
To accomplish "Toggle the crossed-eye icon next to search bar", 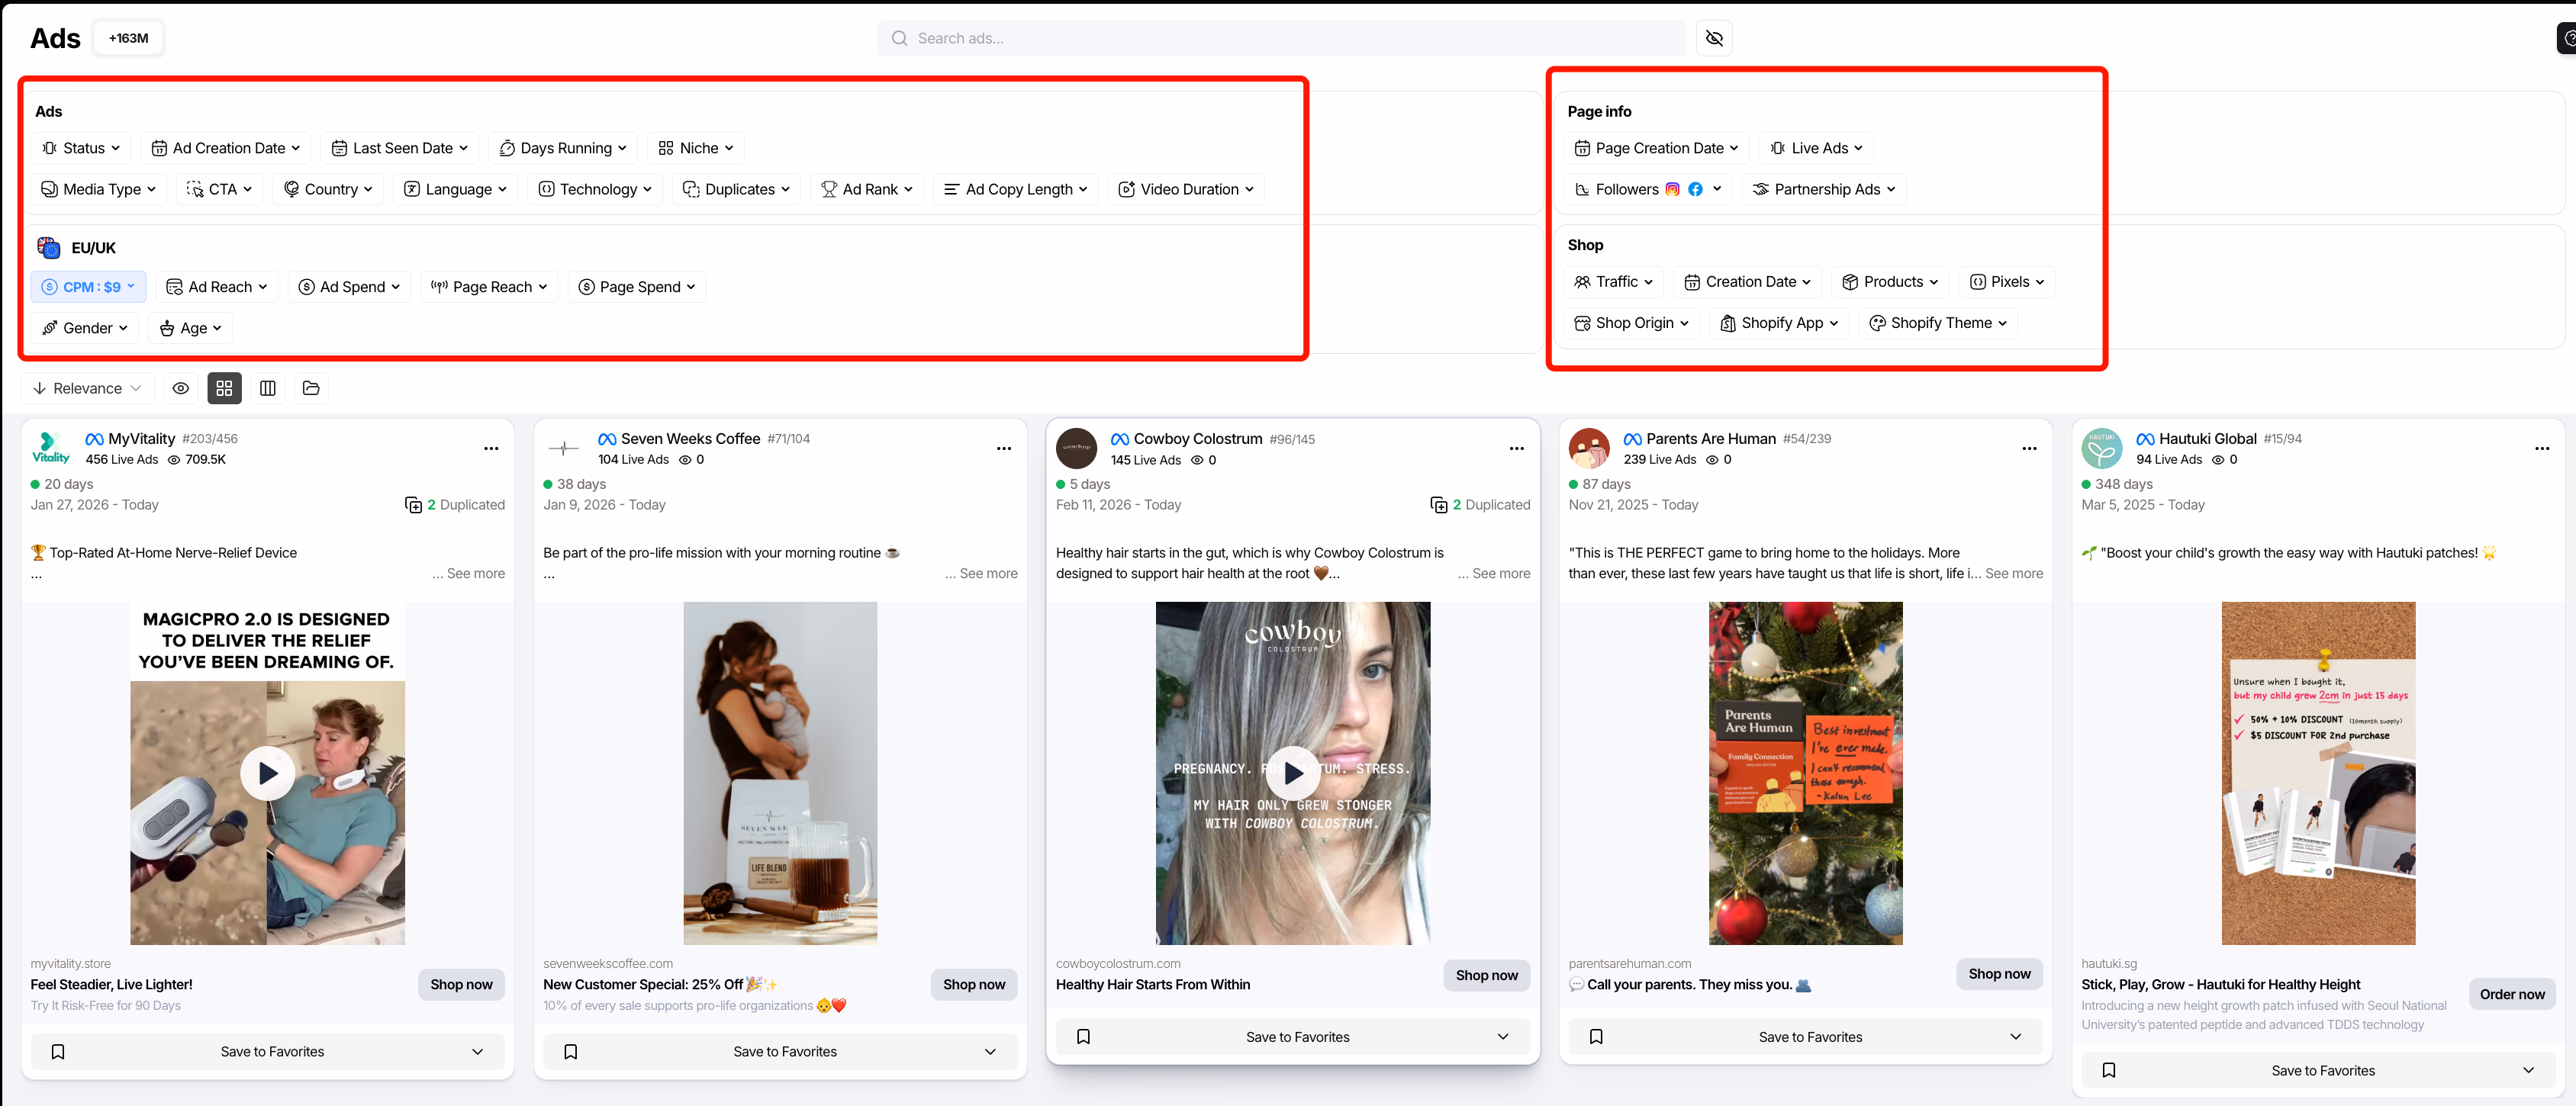I will (1714, 37).
